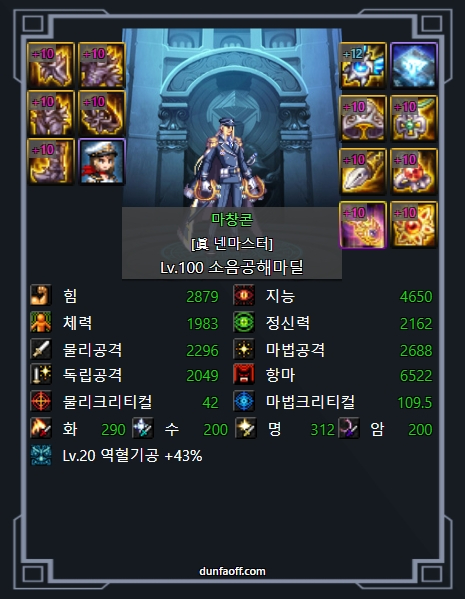Click the captain girl creature portrait

click(x=102, y=162)
